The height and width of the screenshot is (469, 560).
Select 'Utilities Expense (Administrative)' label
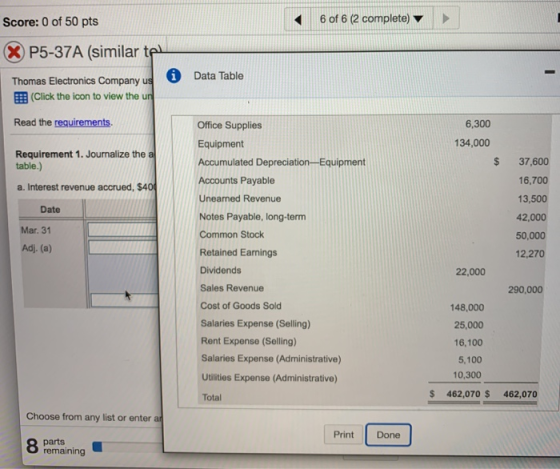click(x=269, y=378)
